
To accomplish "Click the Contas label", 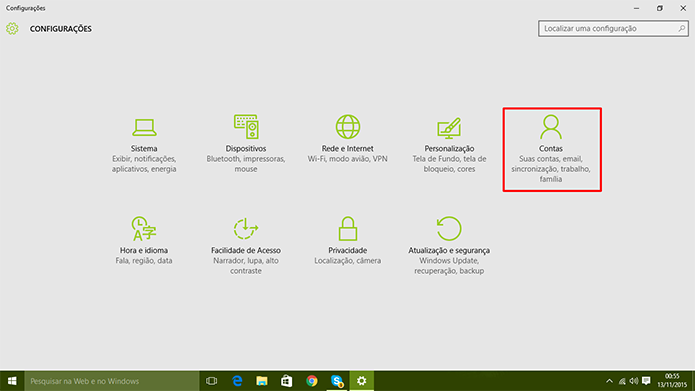I will pyautogui.click(x=551, y=149).
